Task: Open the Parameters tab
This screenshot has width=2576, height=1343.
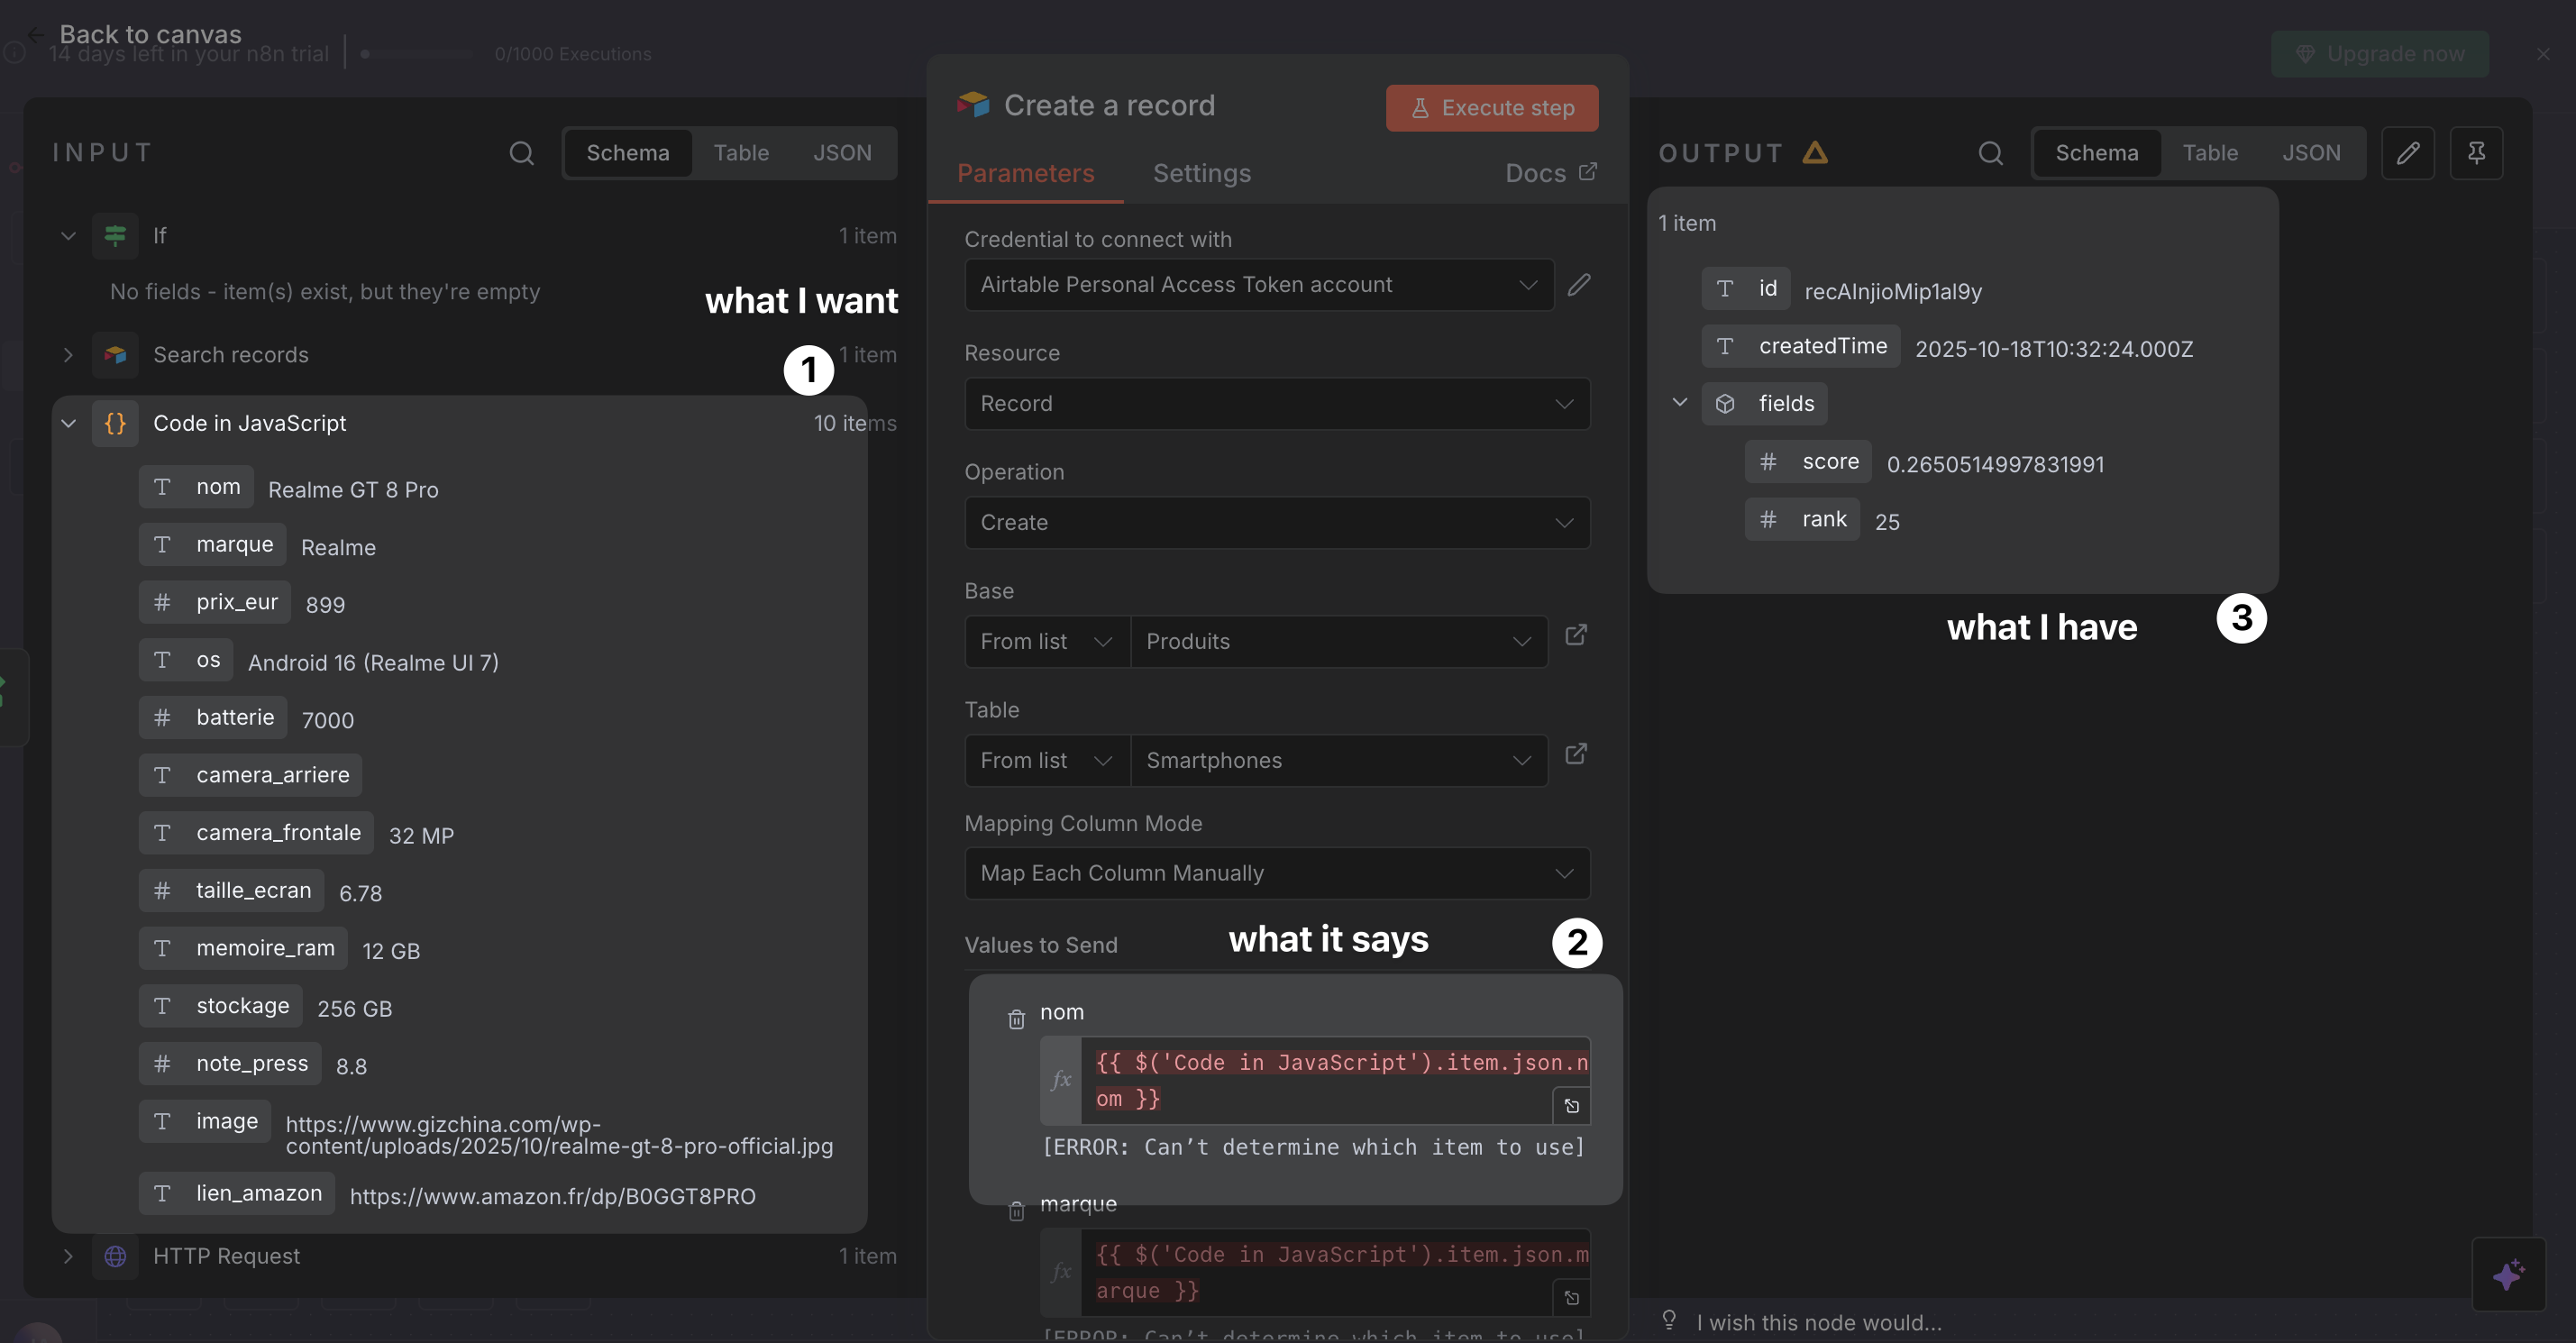Action: tap(1025, 174)
